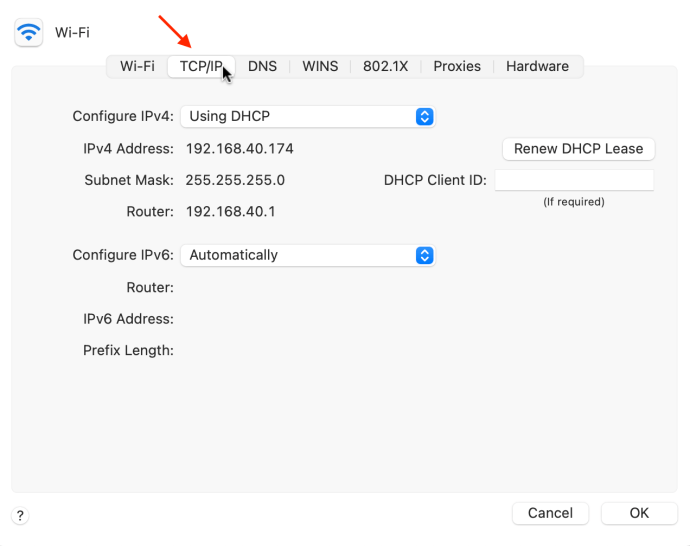Open the Proxies tab
Screen dimensions: 690x546
457,66
